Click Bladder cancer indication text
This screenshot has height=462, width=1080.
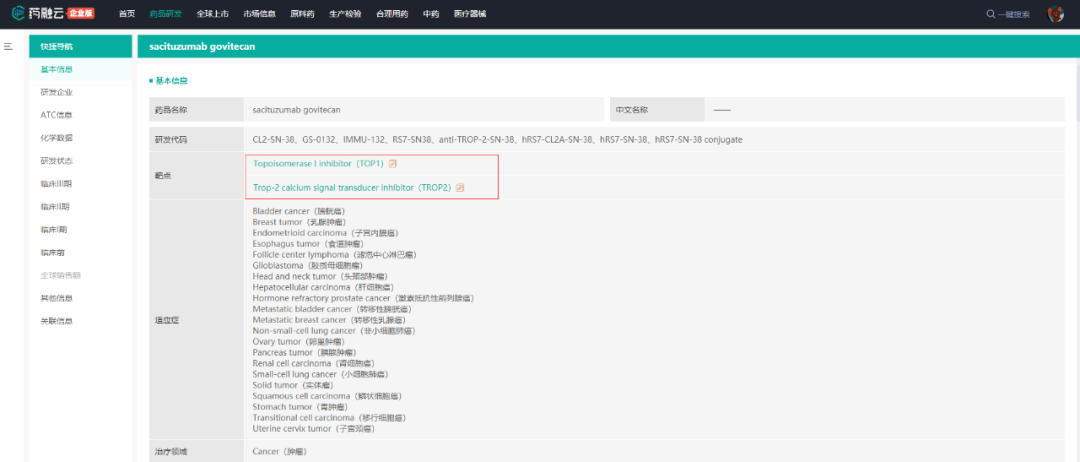(x=300, y=211)
